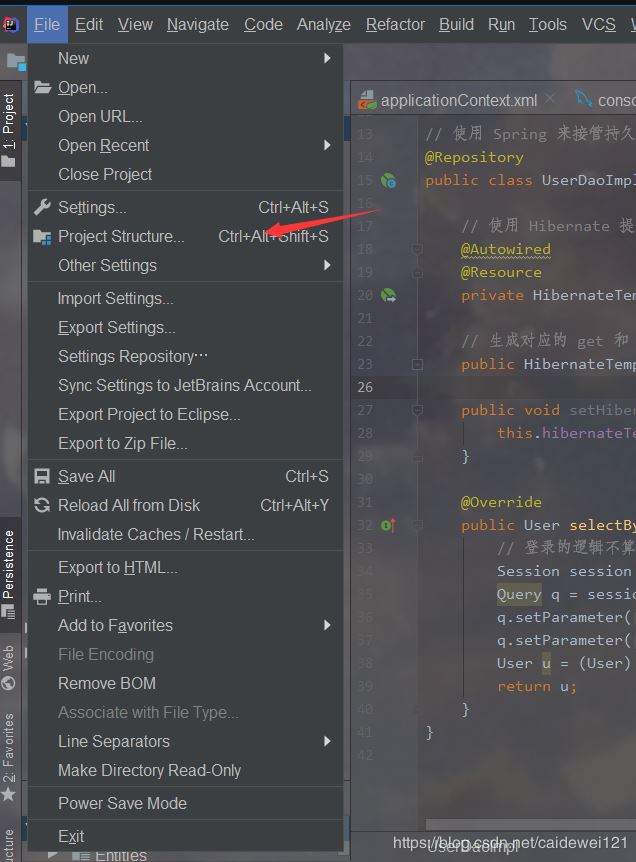Open the Run menu
The image size is (636, 862).
click(501, 25)
